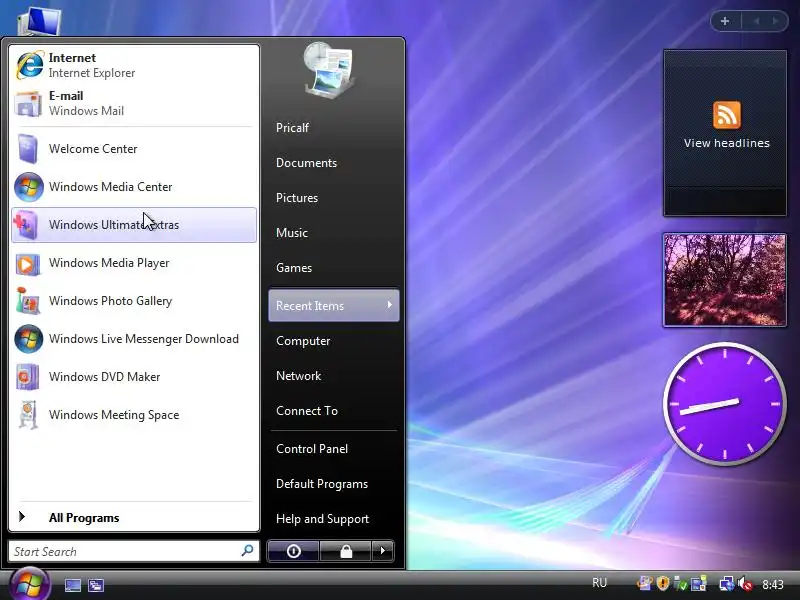Screen dimensions: 800x600
Task: Click the network connection tray icon
Action: (x=727, y=584)
